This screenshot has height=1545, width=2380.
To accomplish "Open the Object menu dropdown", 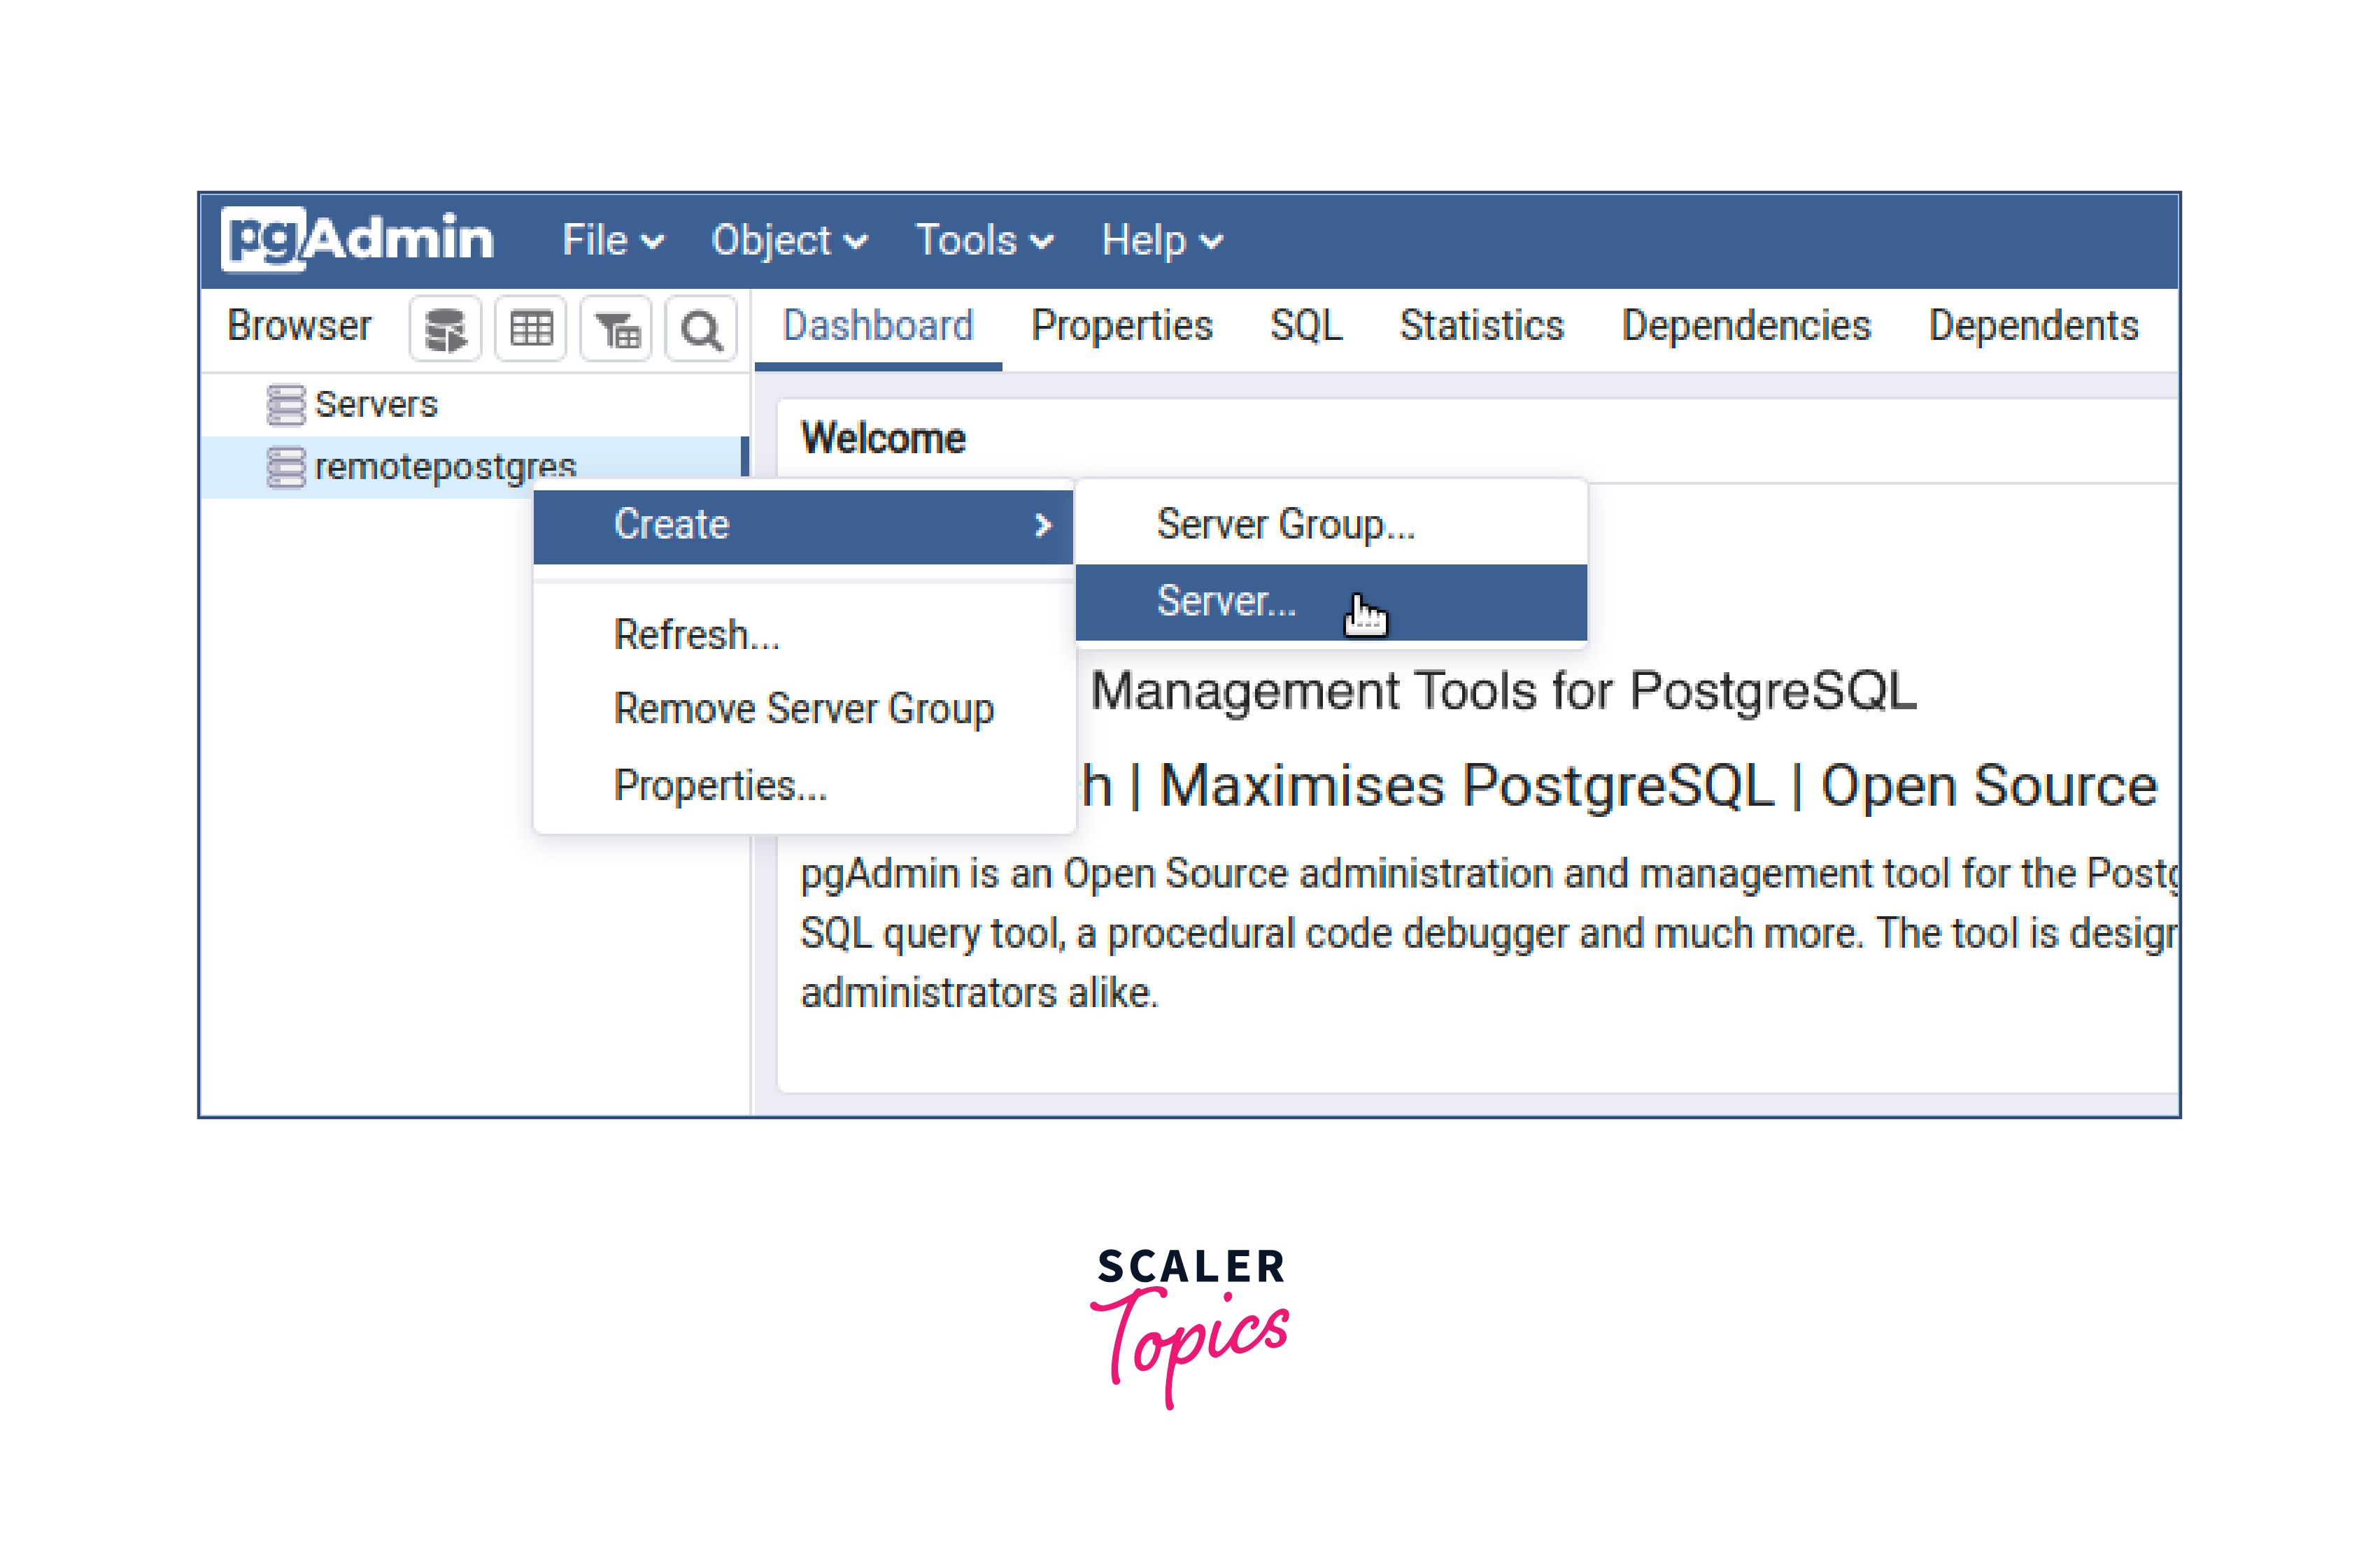I will click(x=788, y=241).
